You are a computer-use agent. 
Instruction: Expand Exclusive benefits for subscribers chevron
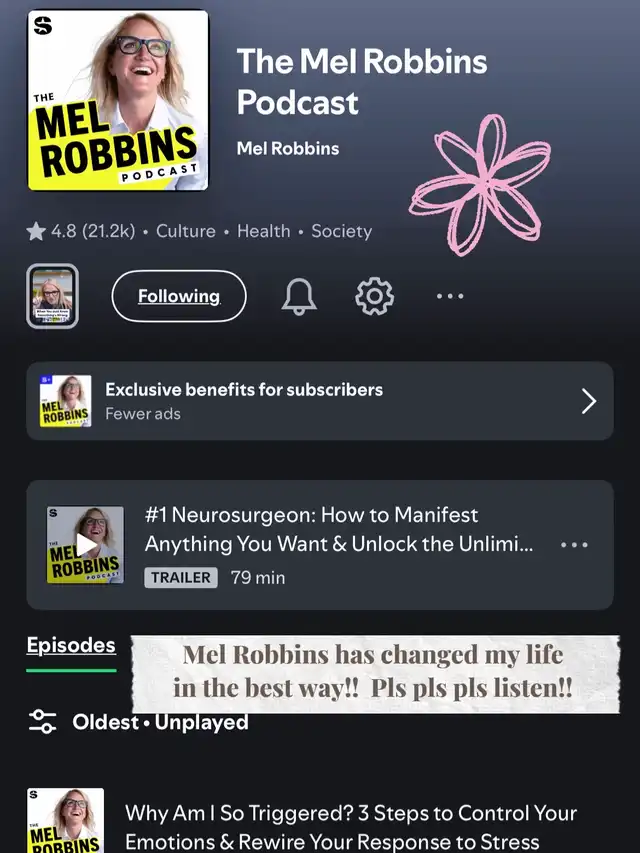pos(589,401)
